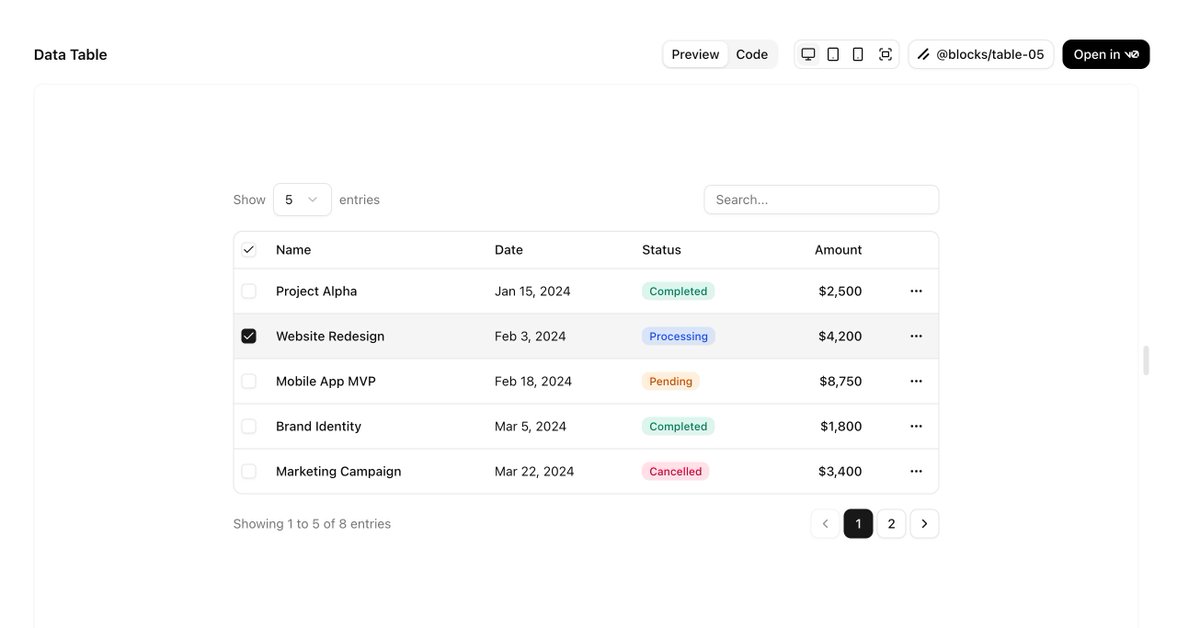Open row actions for Project Alpha

[916, 291]
